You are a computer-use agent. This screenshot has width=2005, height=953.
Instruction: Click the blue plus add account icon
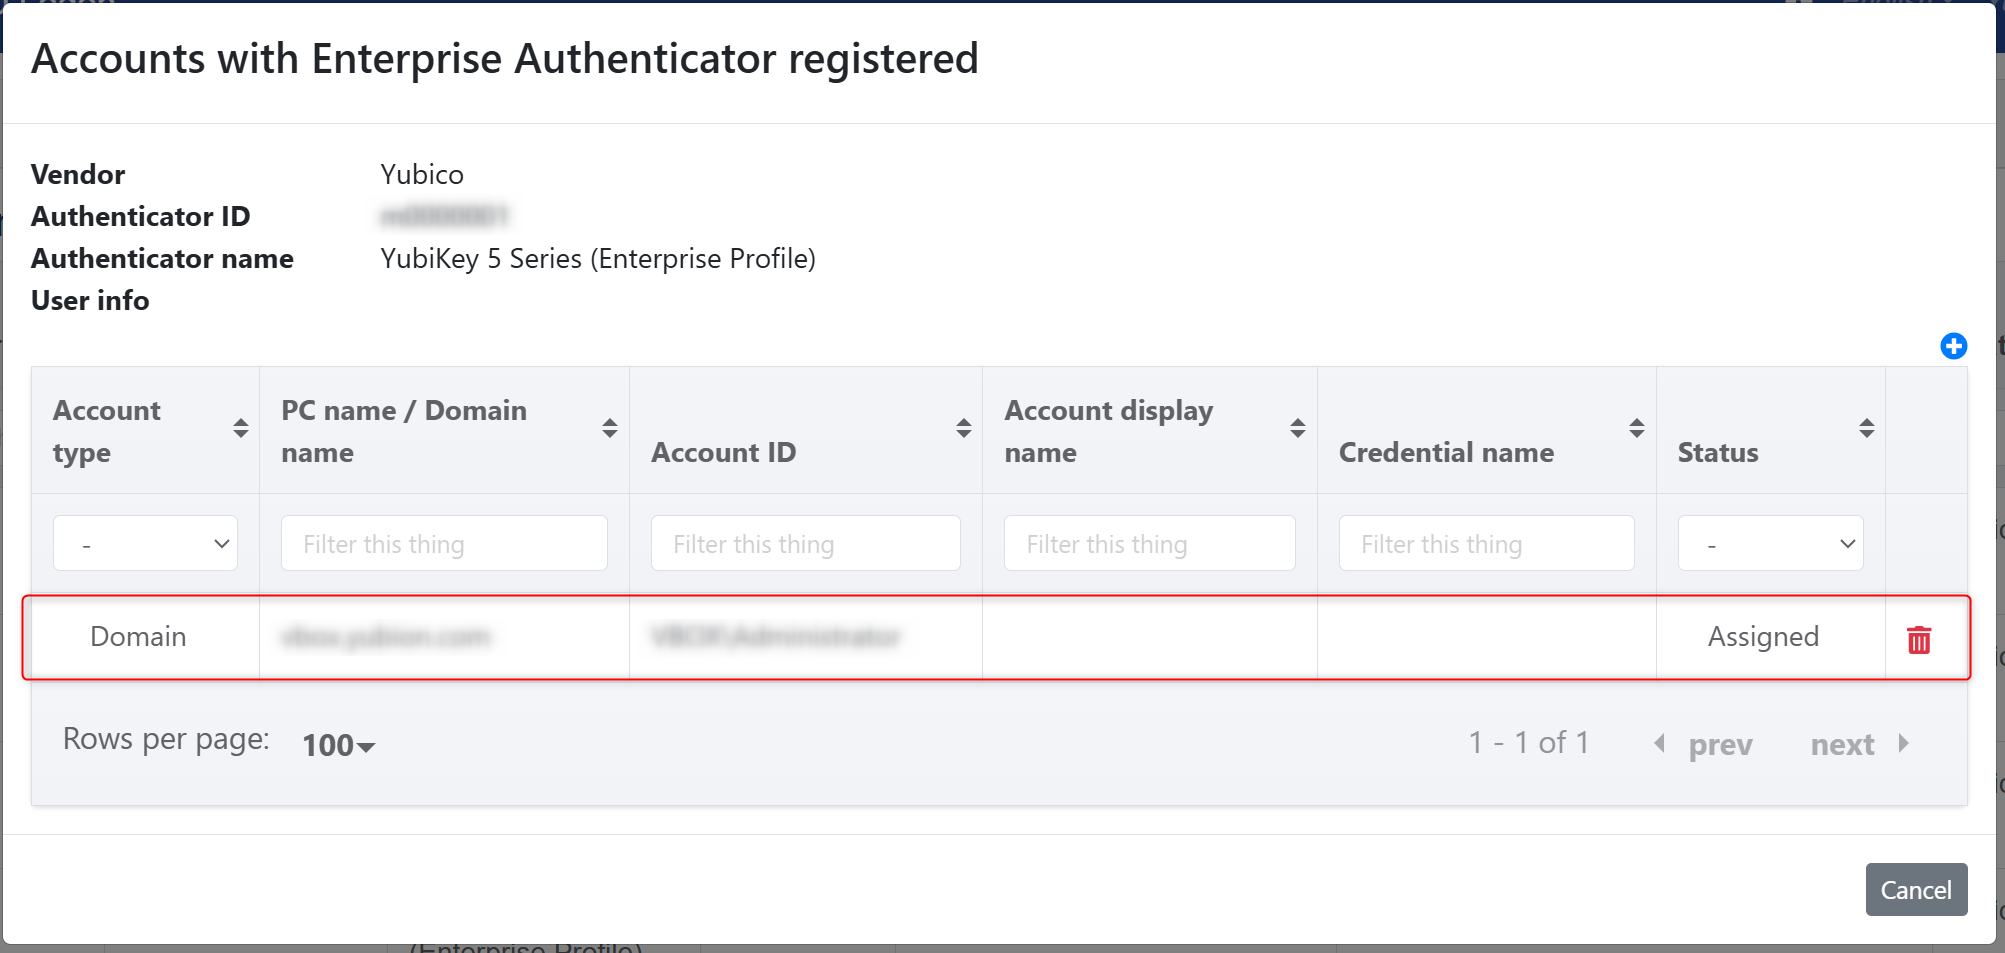(x=1953, y=346)
